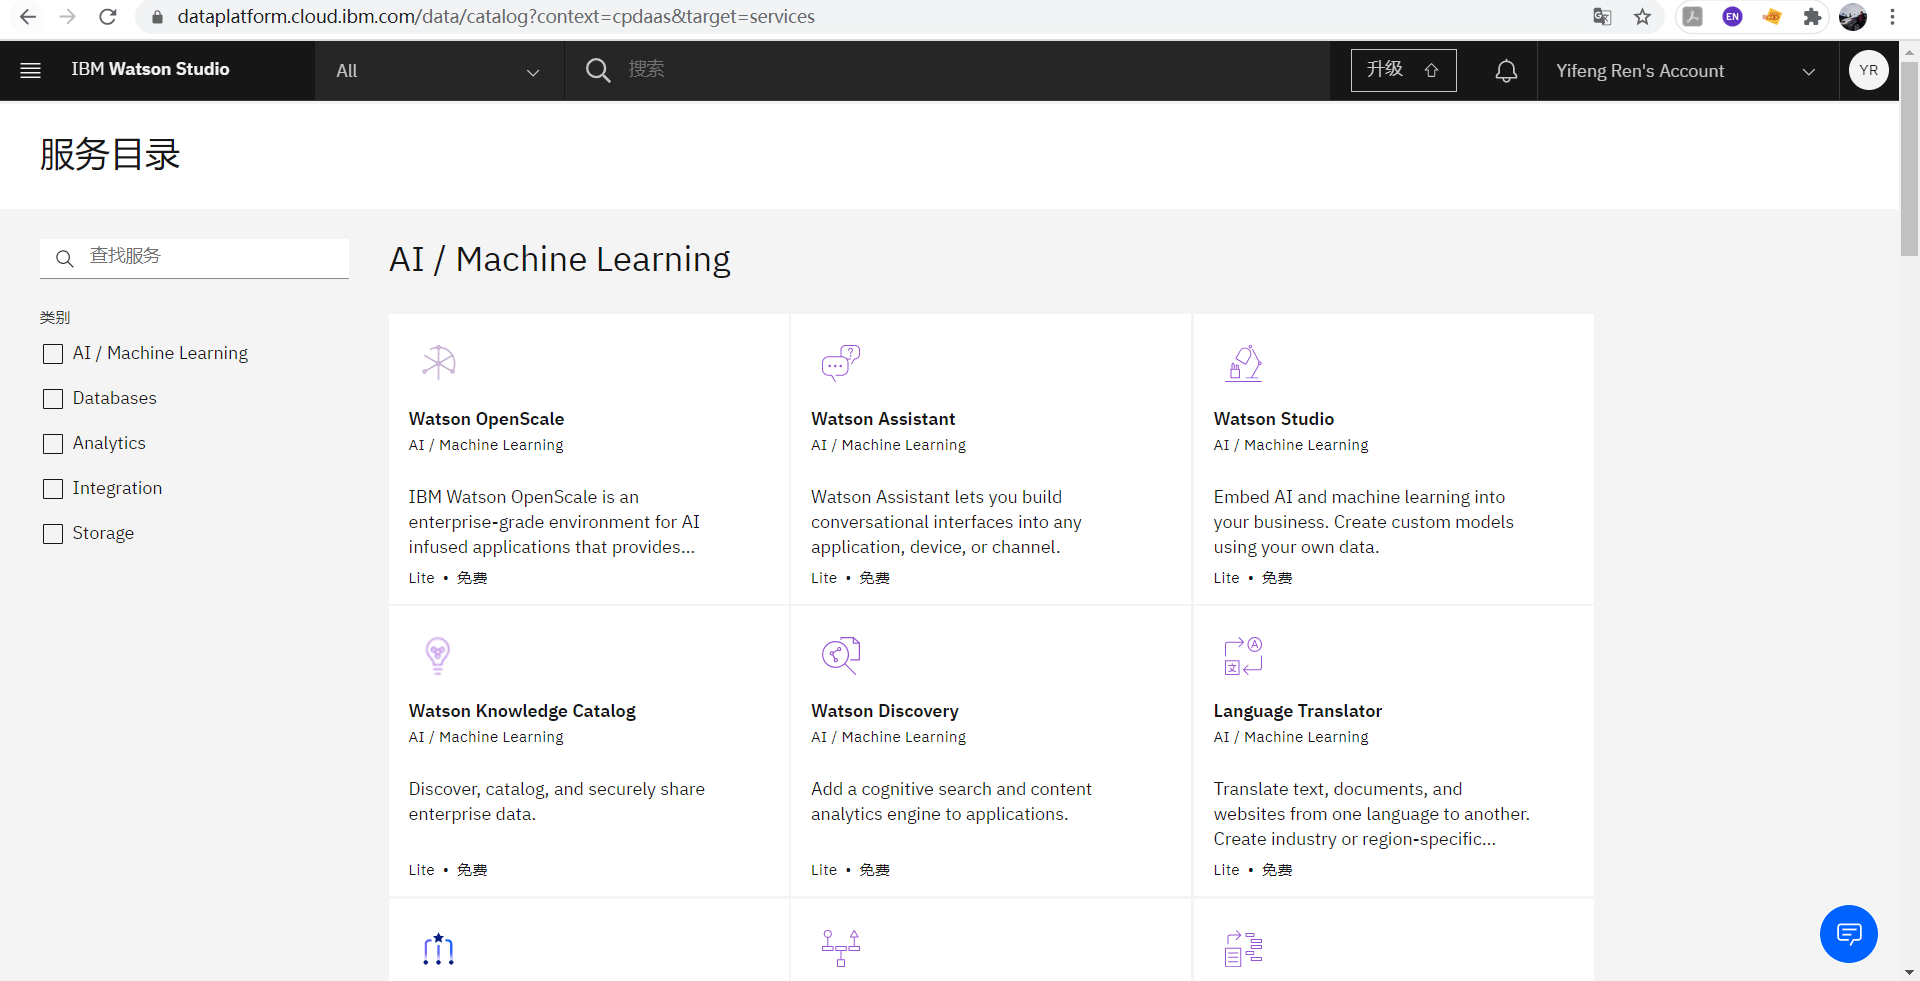Check the Integration filter
The width and height of the screenshot is (1920, 981).
tap(53, 489)
